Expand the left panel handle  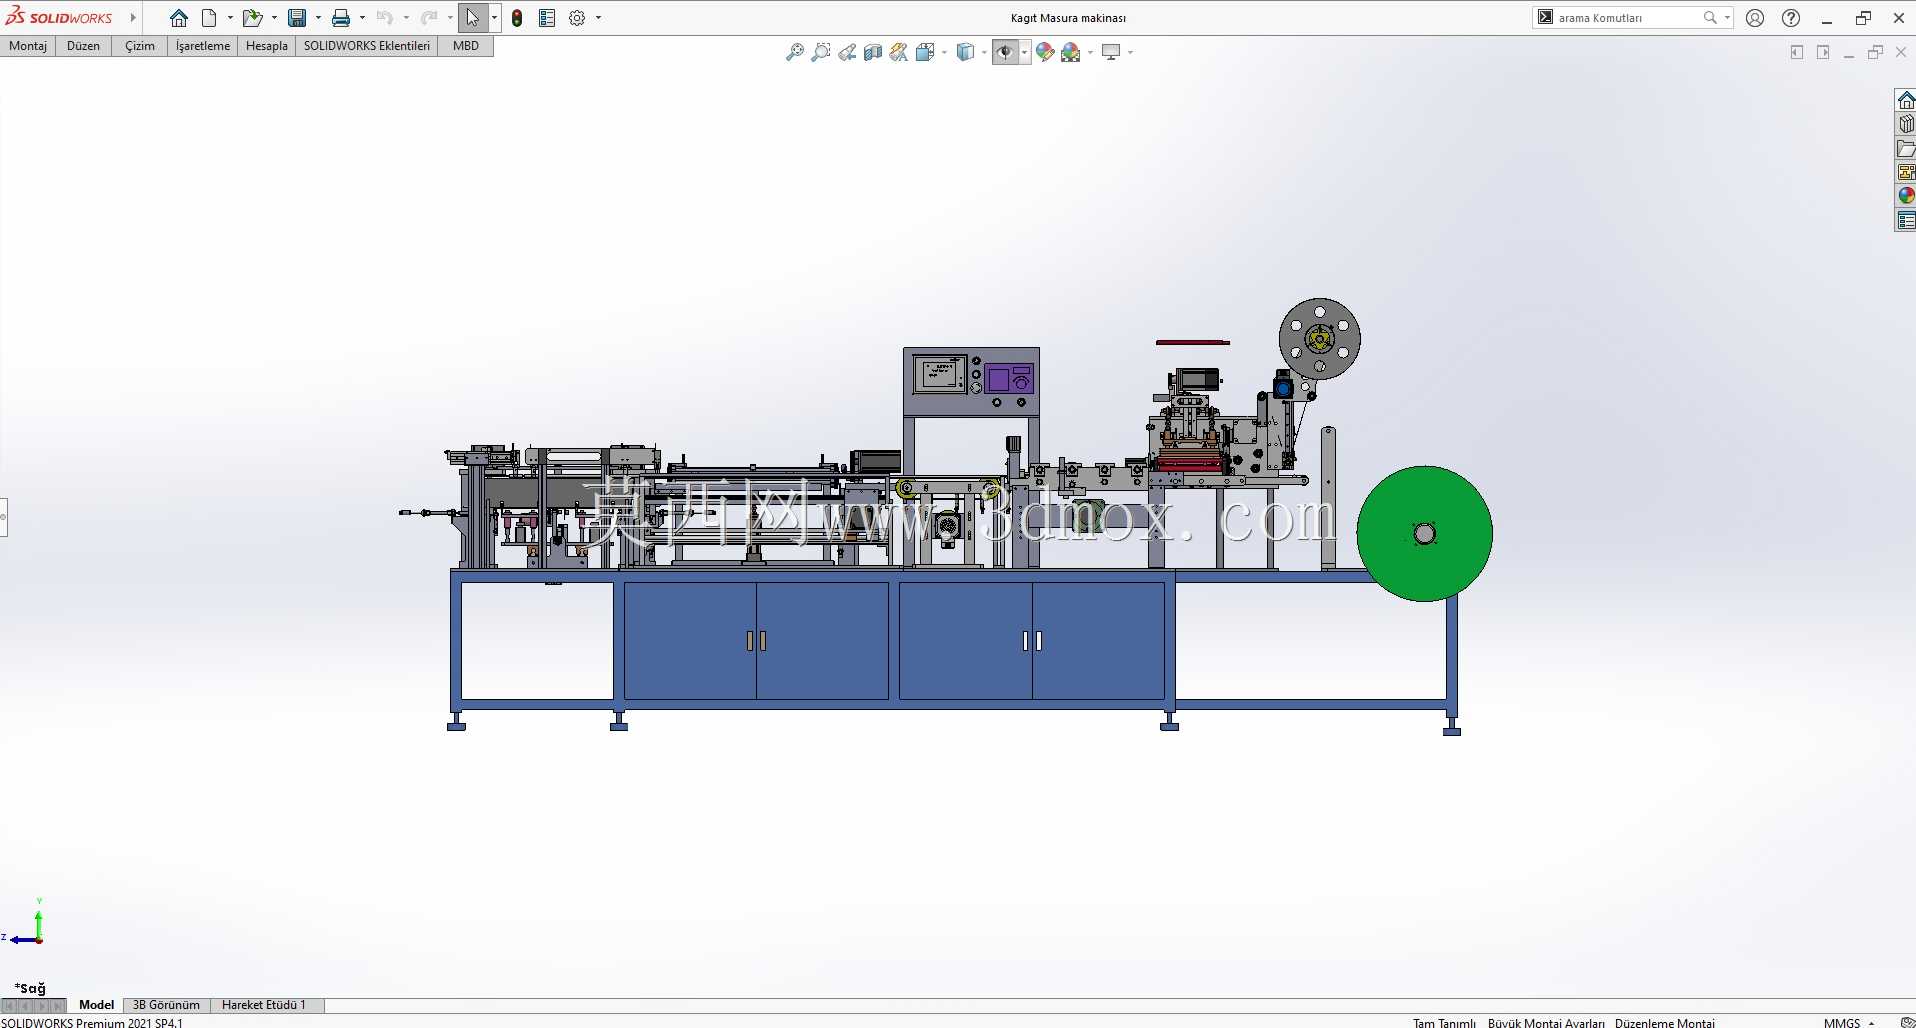coord(4,517)
